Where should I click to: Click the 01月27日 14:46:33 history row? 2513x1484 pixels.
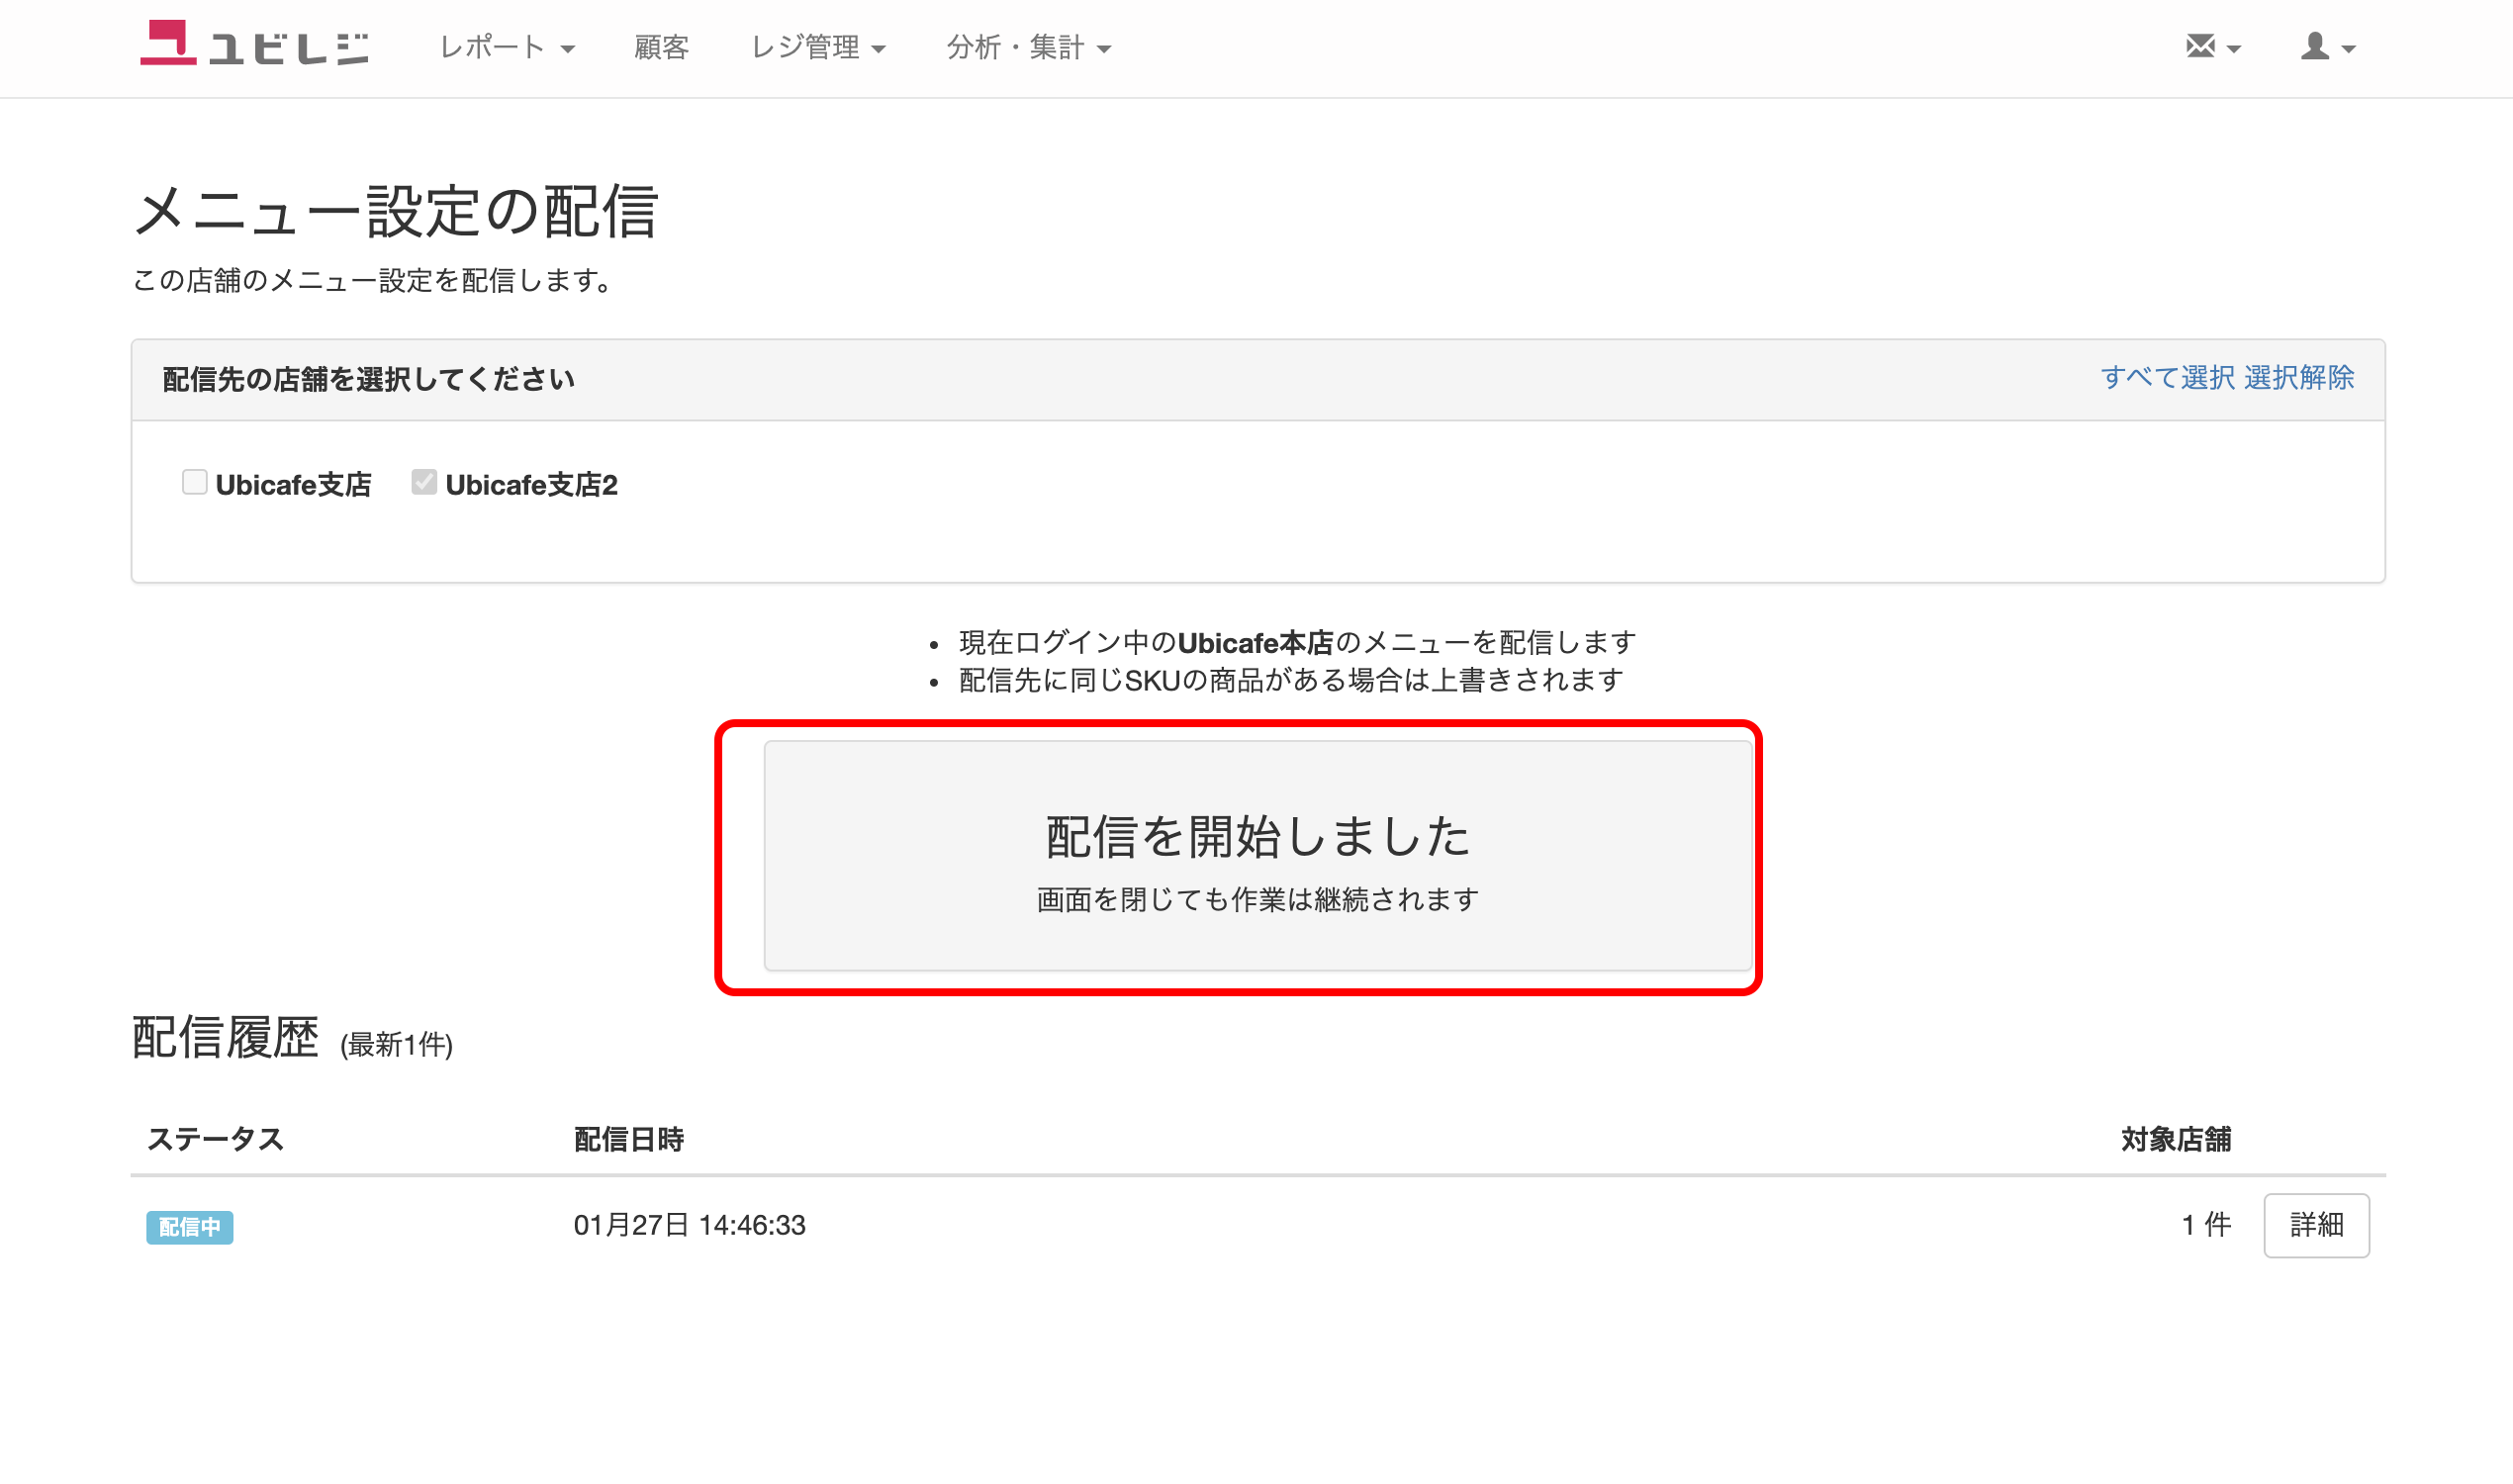pos(689,1225)
